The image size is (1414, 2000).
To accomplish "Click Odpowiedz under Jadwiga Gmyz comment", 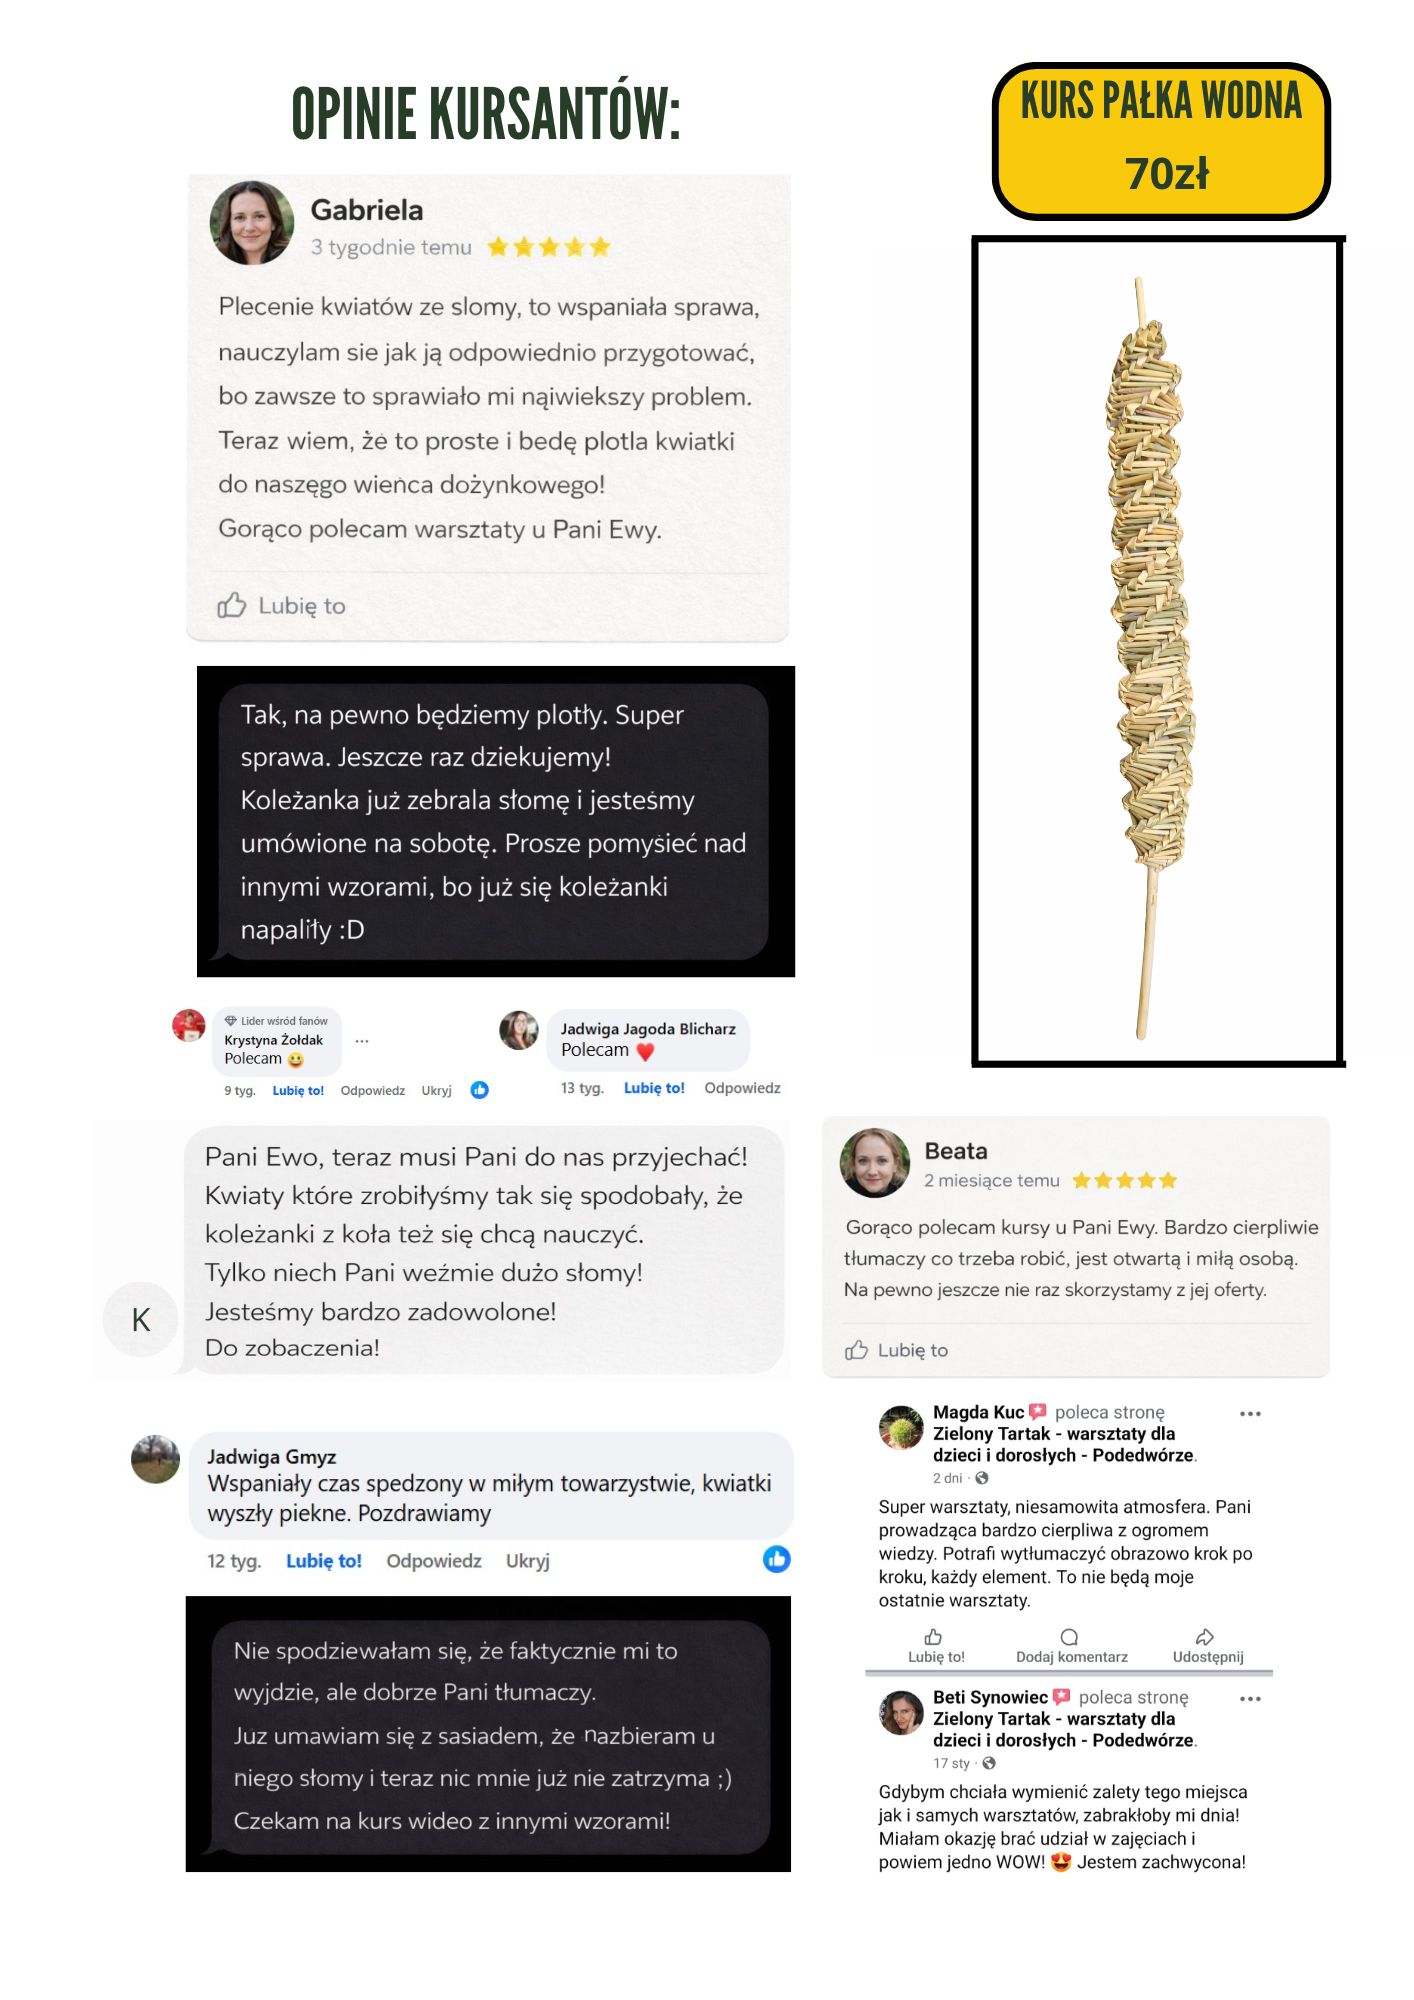I will click(434, 1561).
